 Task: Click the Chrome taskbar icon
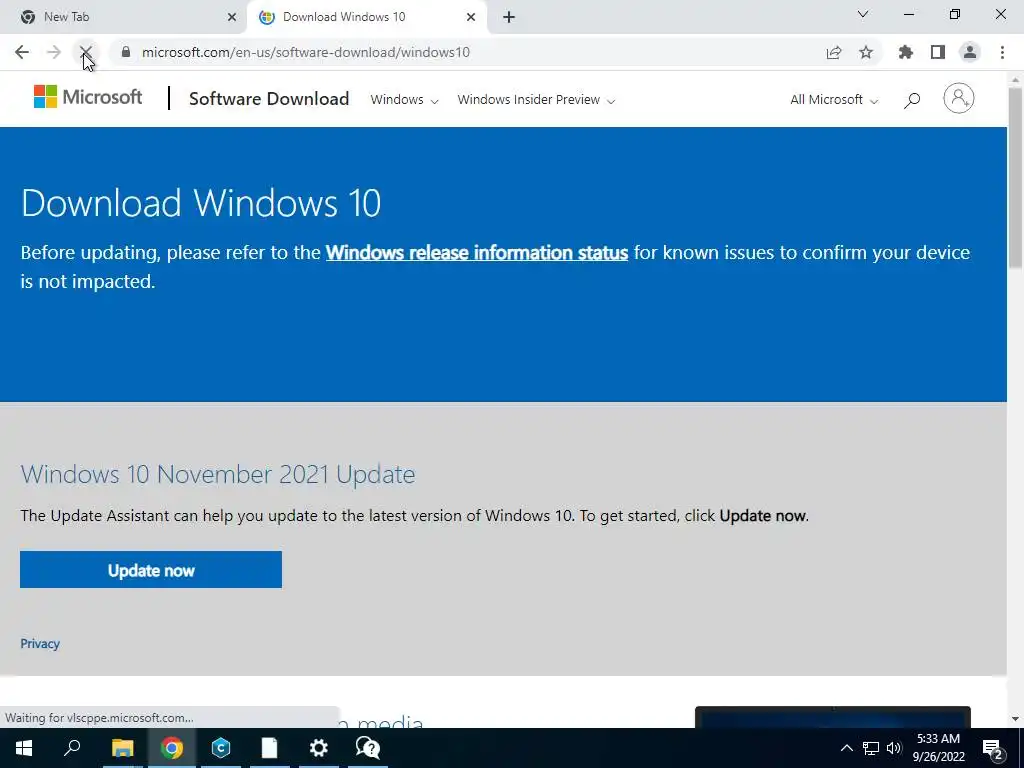point(172,748)
